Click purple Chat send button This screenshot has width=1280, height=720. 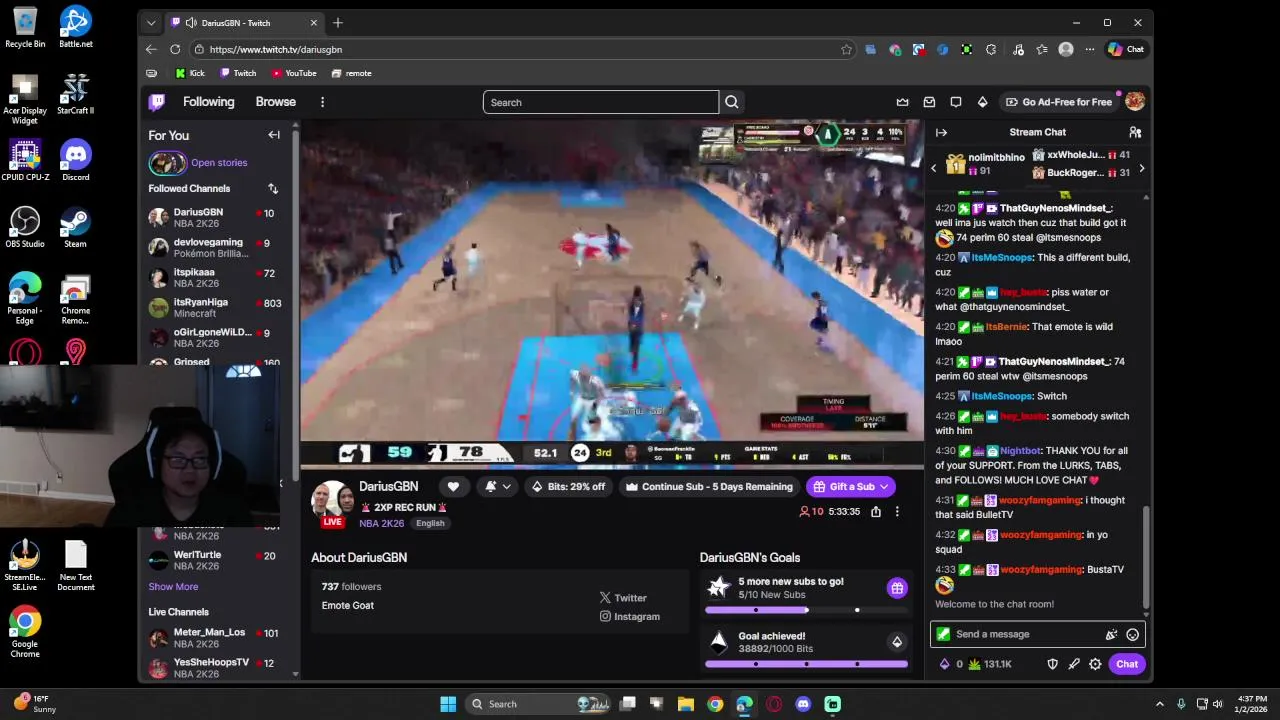pyautogui.click(x=1127, y=664)
